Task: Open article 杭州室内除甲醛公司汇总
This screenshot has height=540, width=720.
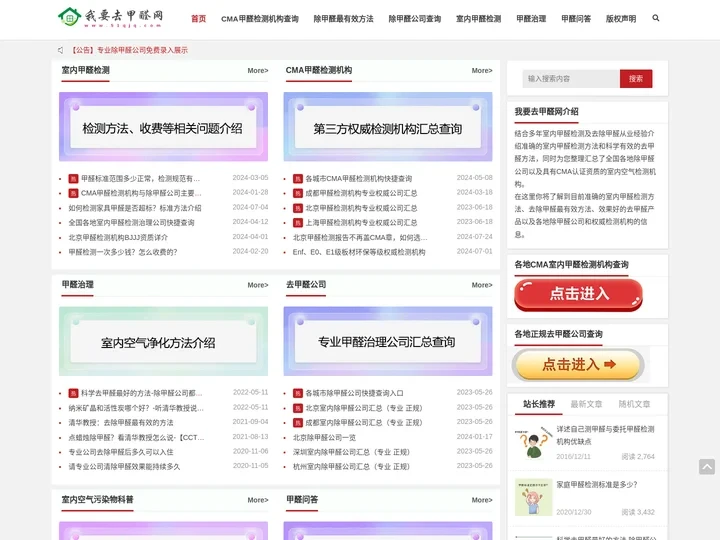Action: click(x=351, y=467)
